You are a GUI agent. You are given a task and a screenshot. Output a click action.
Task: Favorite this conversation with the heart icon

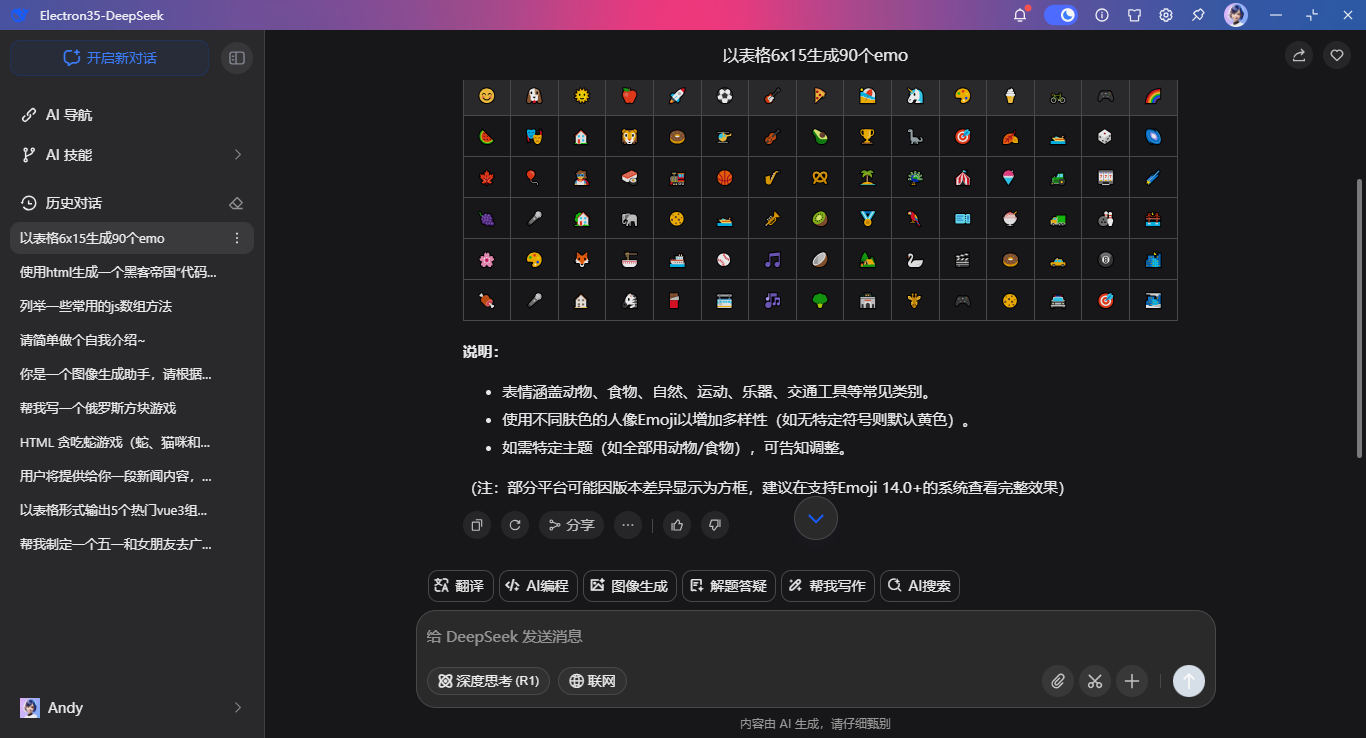tap(1336, 55)
